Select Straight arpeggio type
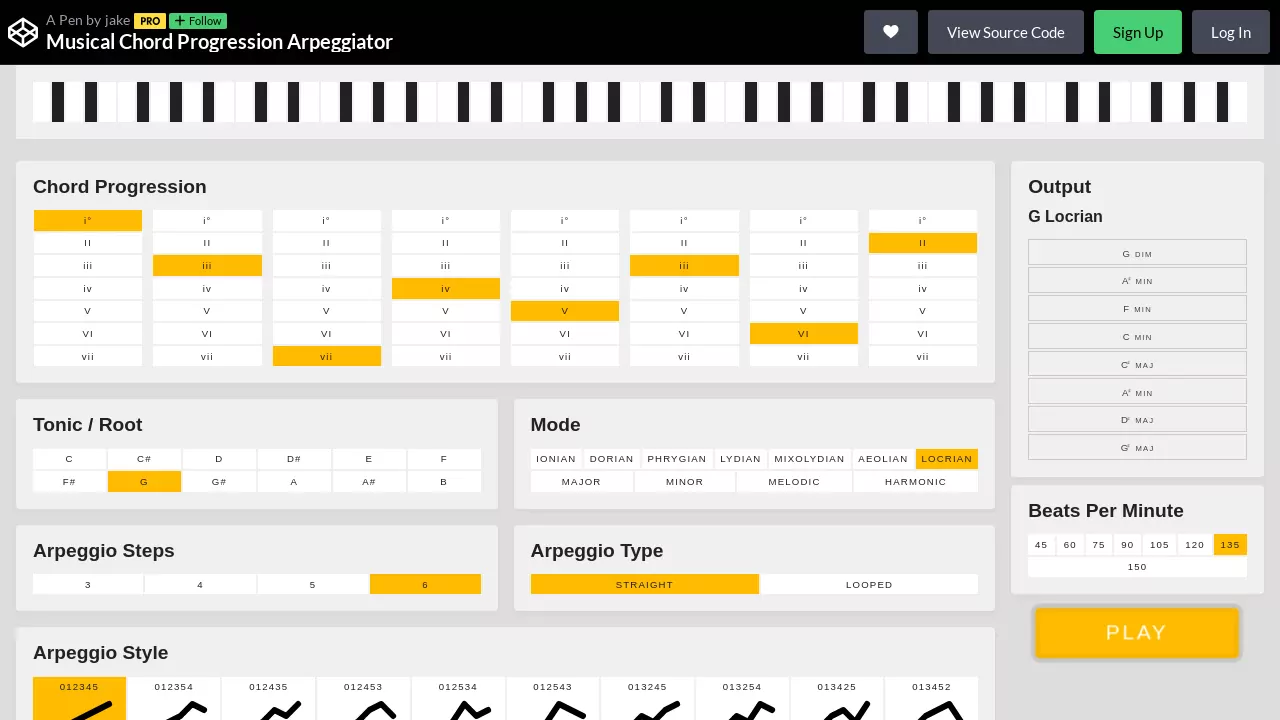 tap(645, 584)
